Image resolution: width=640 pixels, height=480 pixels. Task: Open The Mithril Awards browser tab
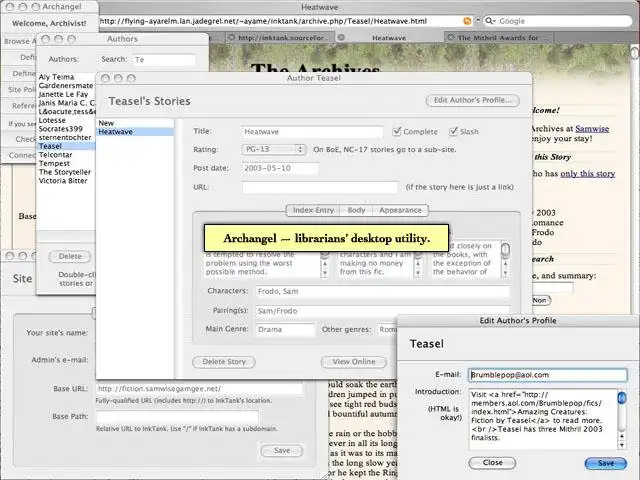tap(499, 38)
